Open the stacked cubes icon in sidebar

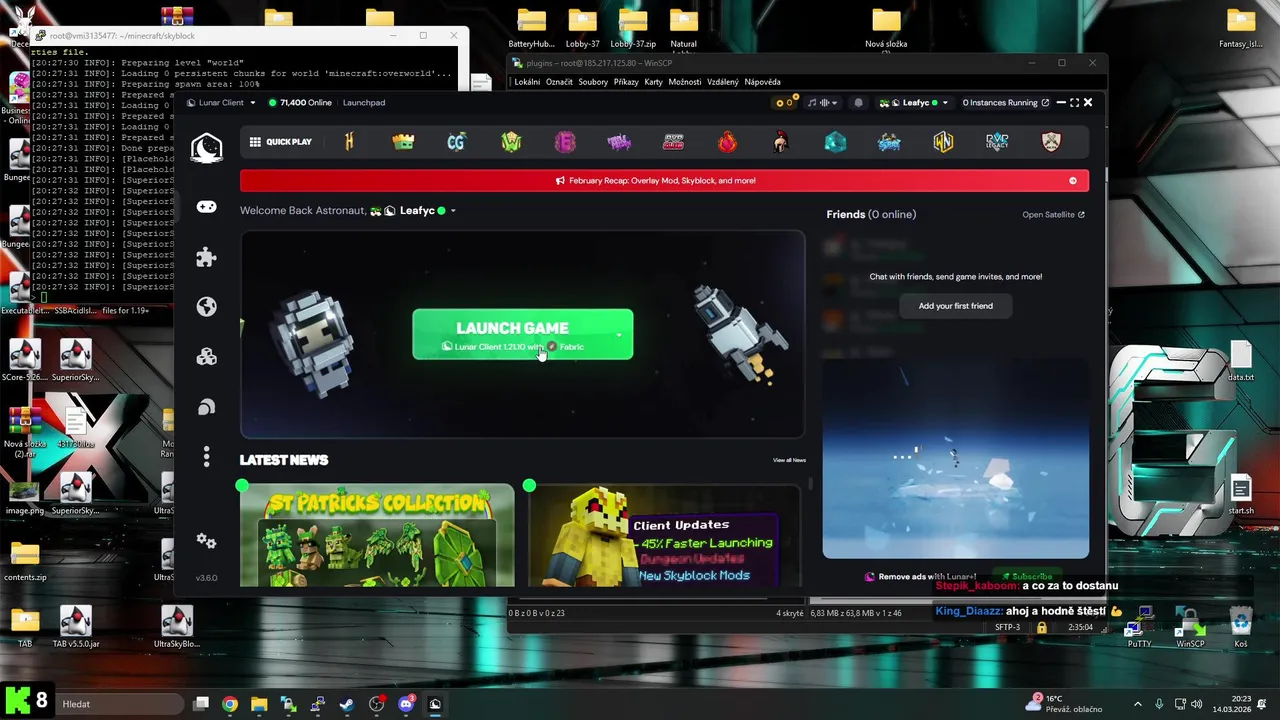[206, 357]
